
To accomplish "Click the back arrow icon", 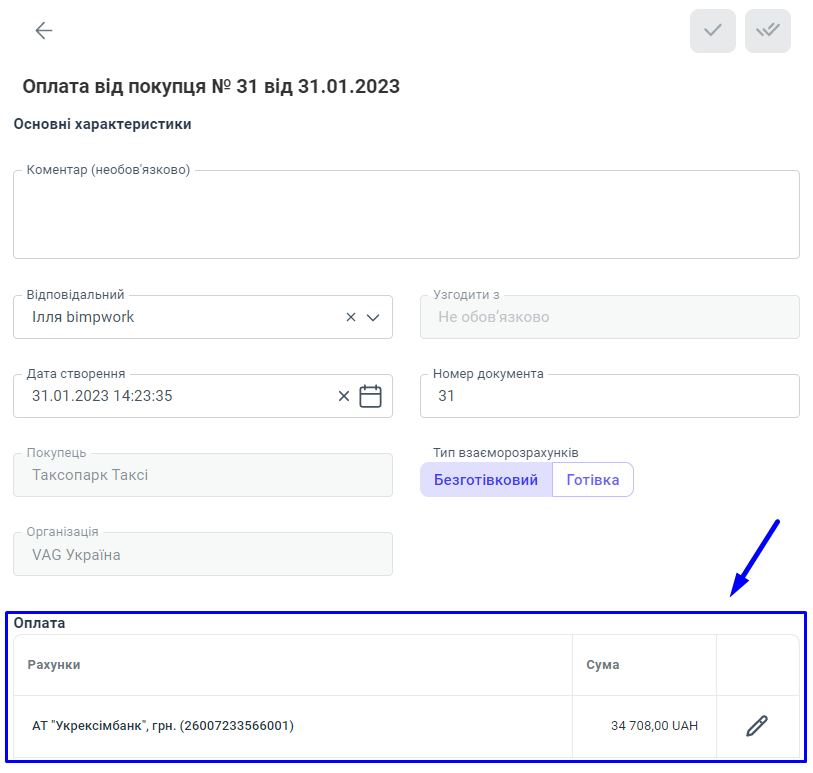I will click(43, 31).
